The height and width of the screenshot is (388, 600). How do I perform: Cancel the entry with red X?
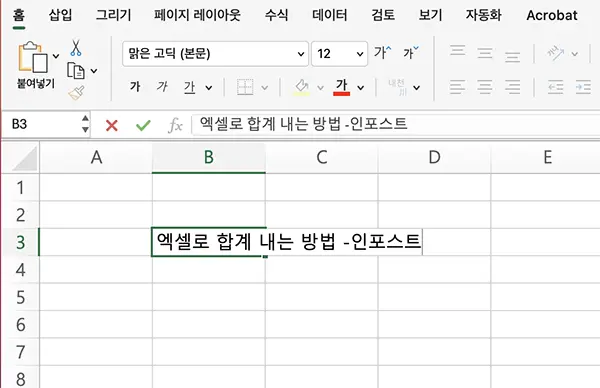(112, 125)
